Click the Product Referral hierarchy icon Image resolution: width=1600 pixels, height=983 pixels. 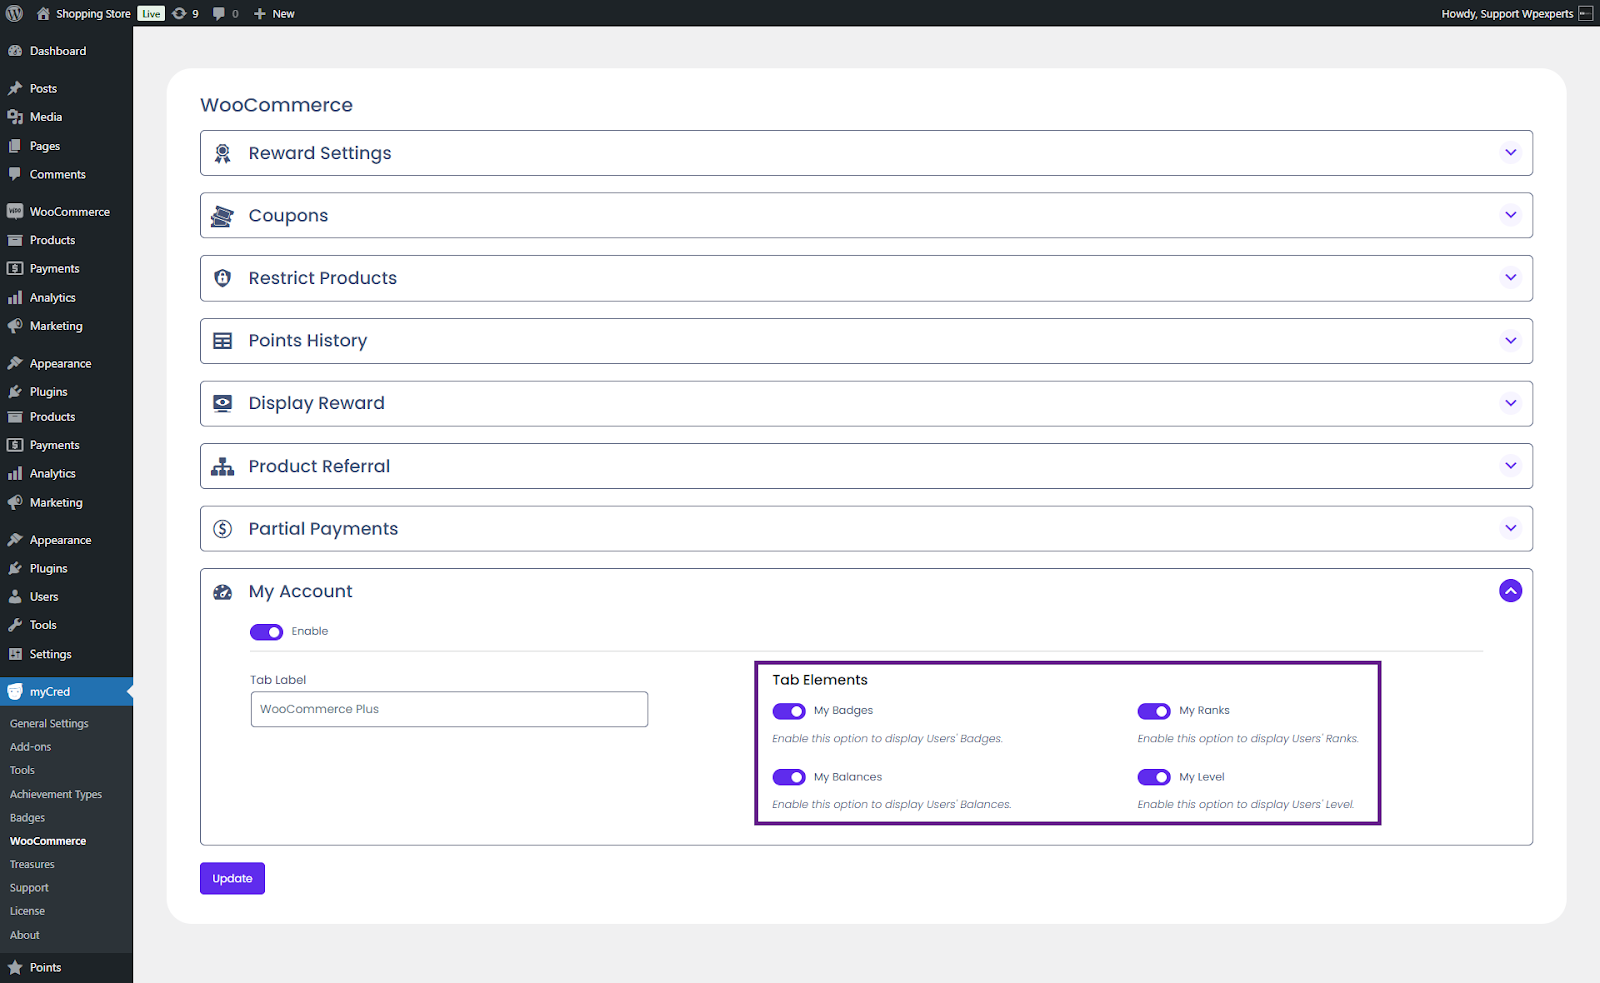[x=223, y=467]
